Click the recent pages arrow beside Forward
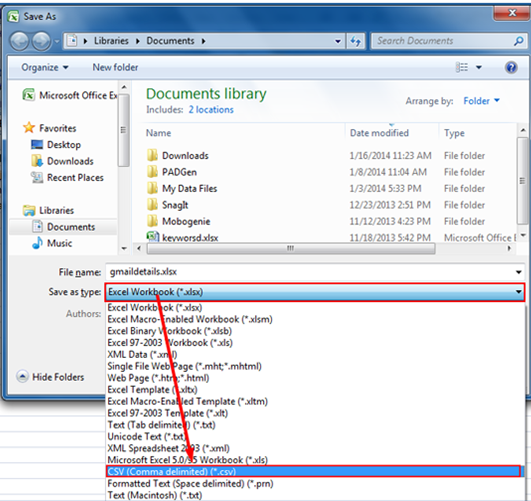Image resolution: width=531 pixels, height=501 pixels. click(x=56, y=42)
